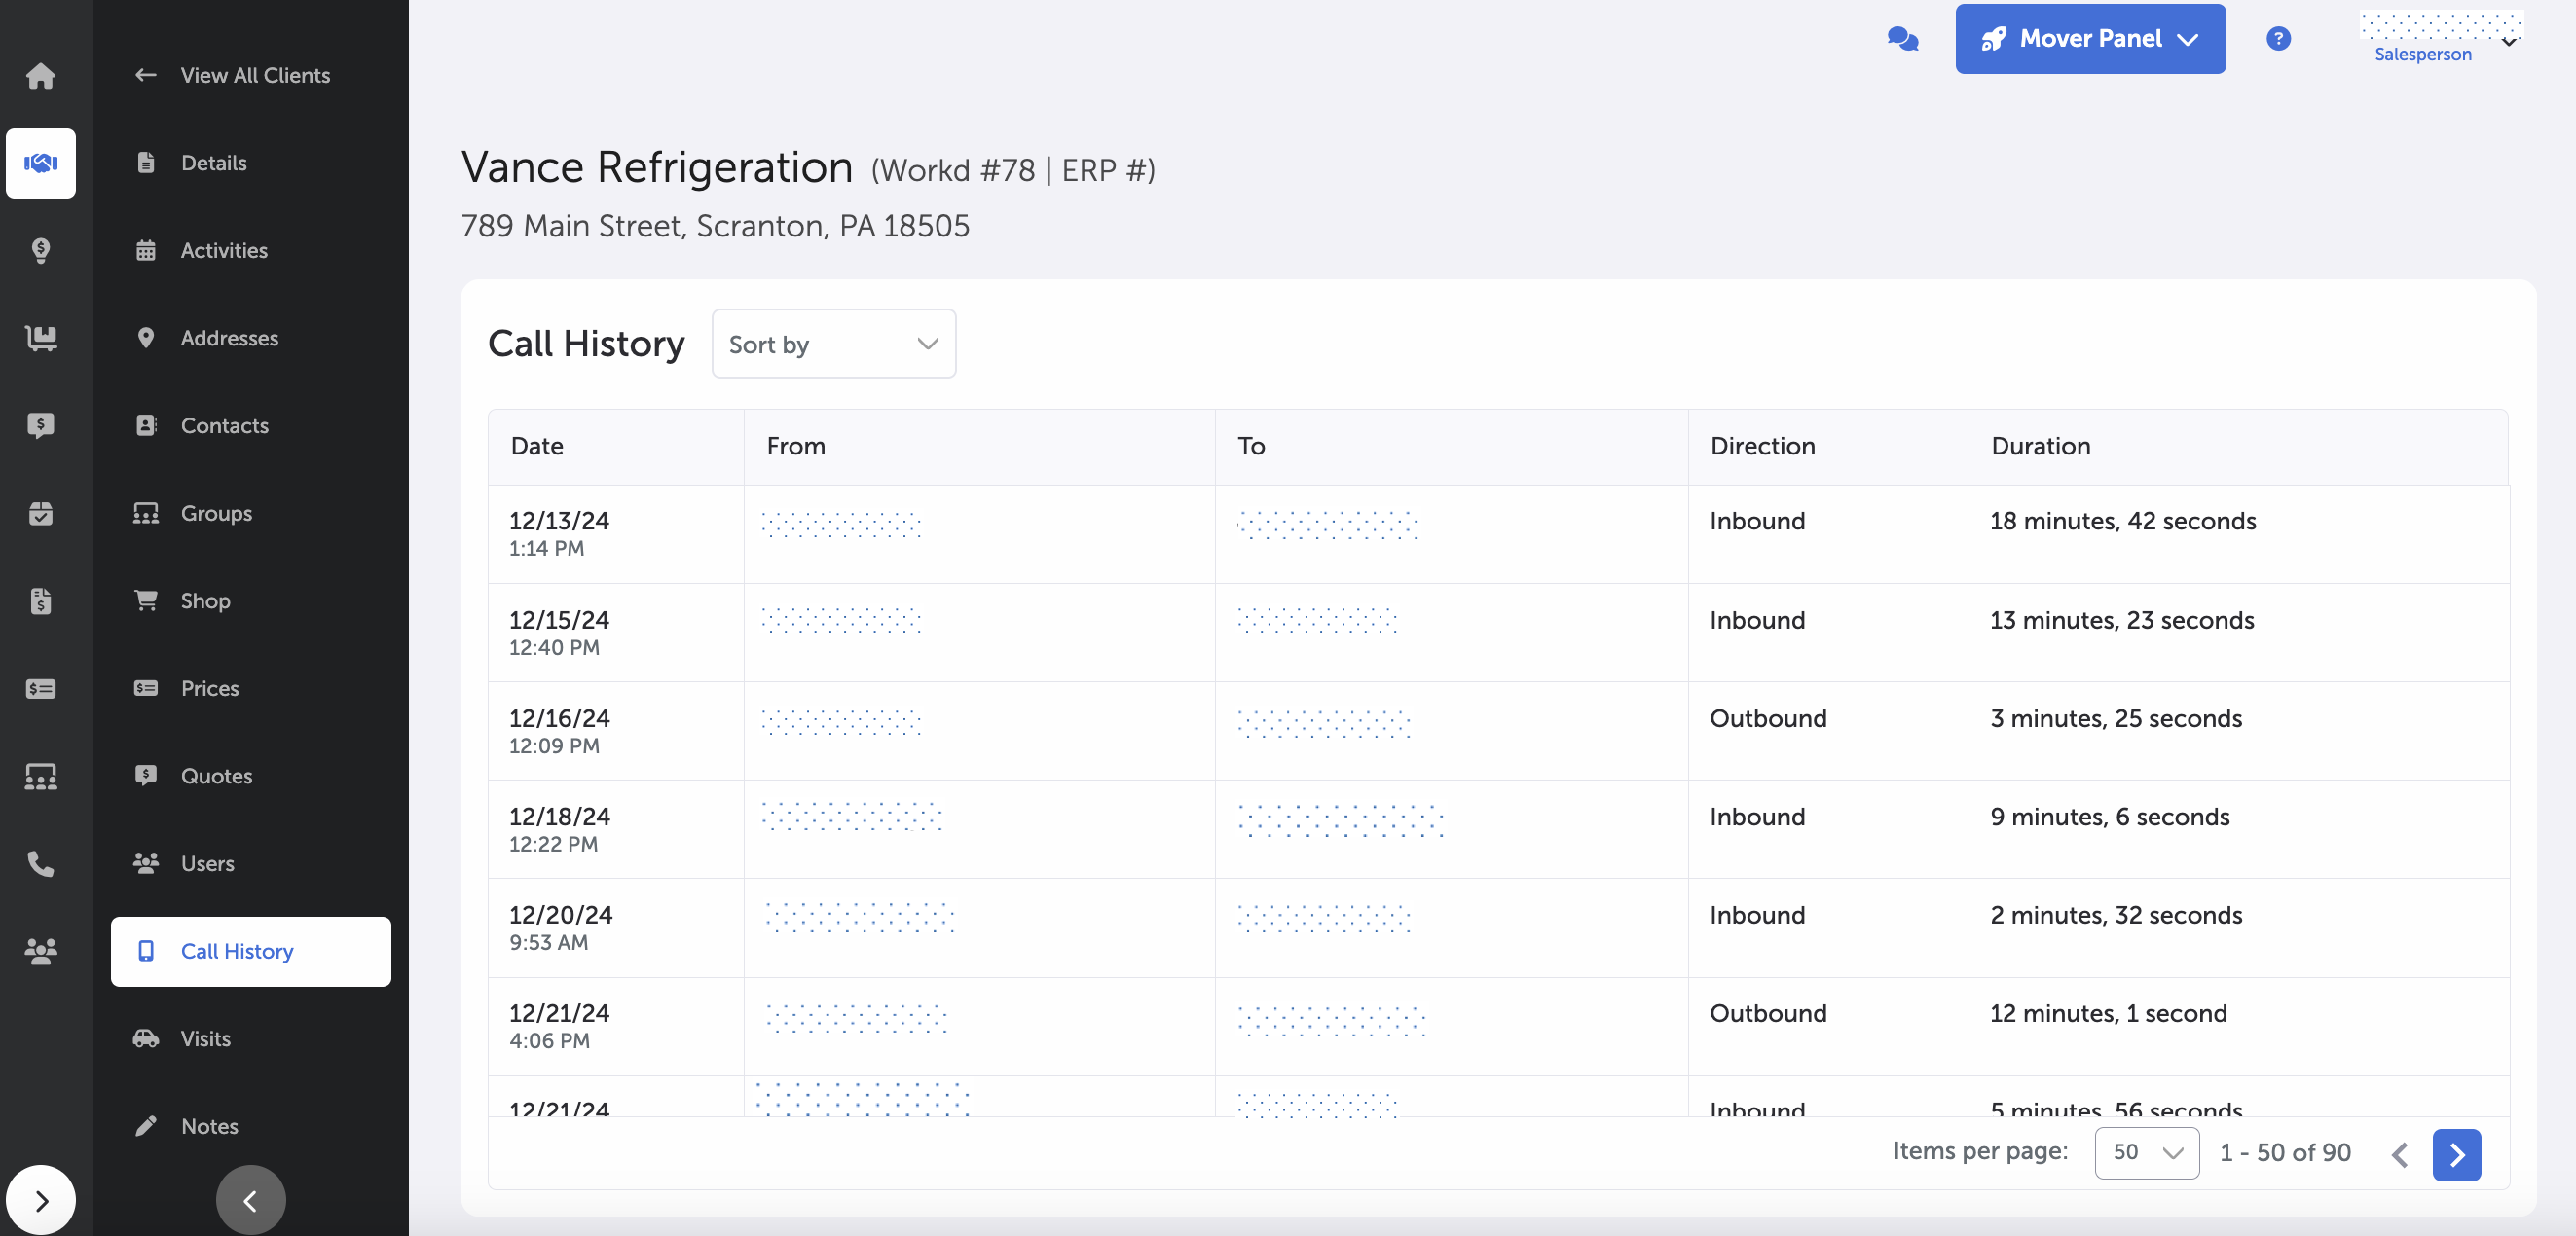
Task: Expand the left rail with arrow button
Action: [40, 1200]
